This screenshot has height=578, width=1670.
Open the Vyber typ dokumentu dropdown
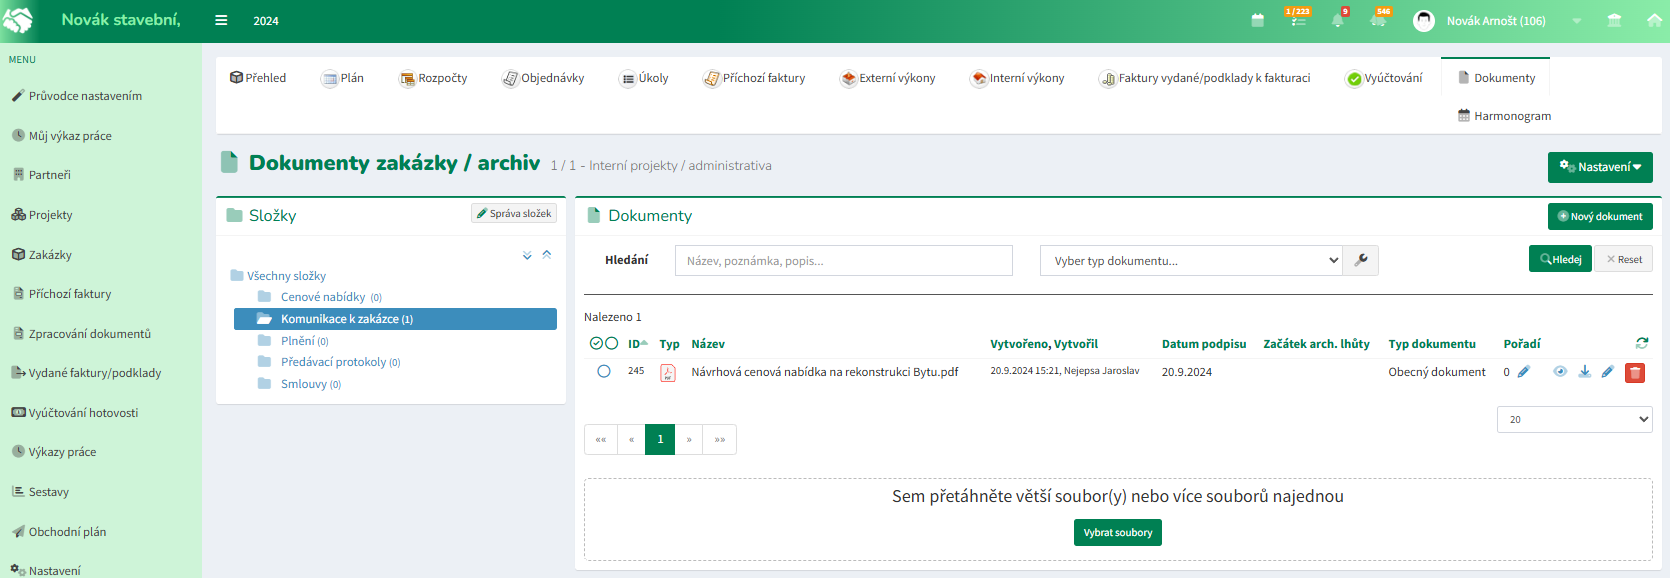coord(1191,260)
